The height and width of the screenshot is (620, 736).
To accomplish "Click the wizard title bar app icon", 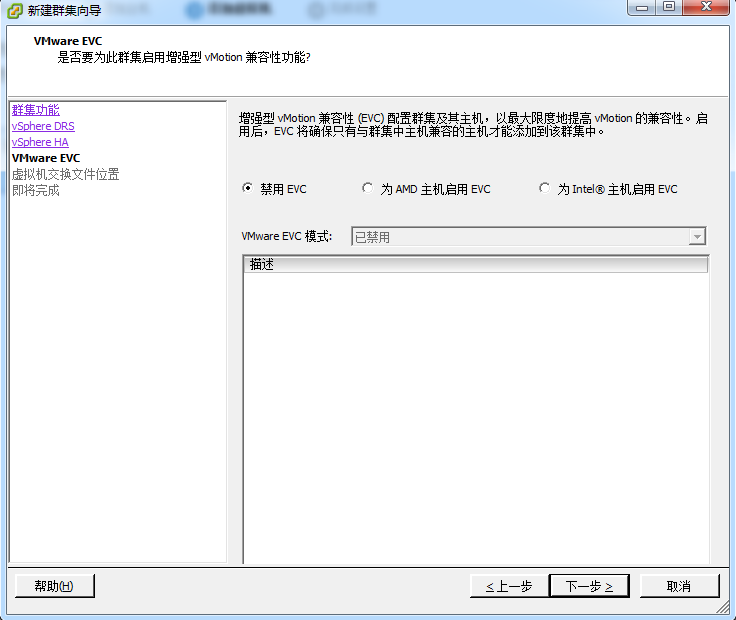I will coord(15,10).
